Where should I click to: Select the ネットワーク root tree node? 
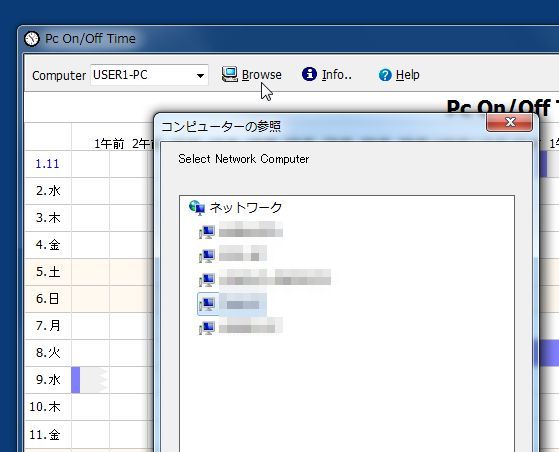[x=235, y=207]
